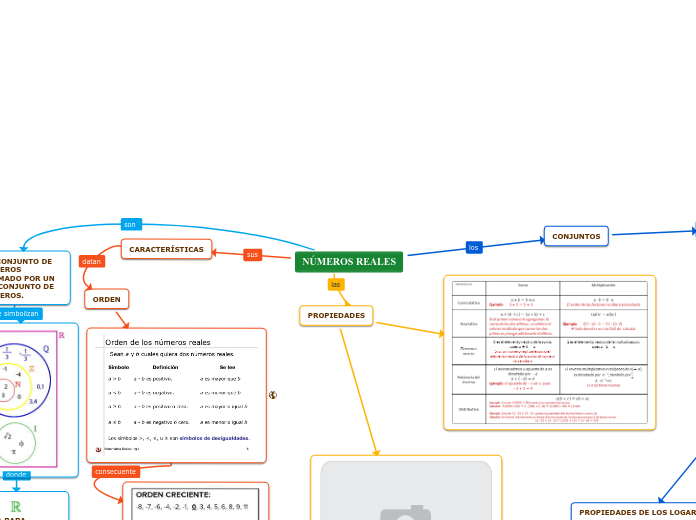Select the CARACTERÍSTICAS node
Screen dimensions: 696x520
coord(166,249)
